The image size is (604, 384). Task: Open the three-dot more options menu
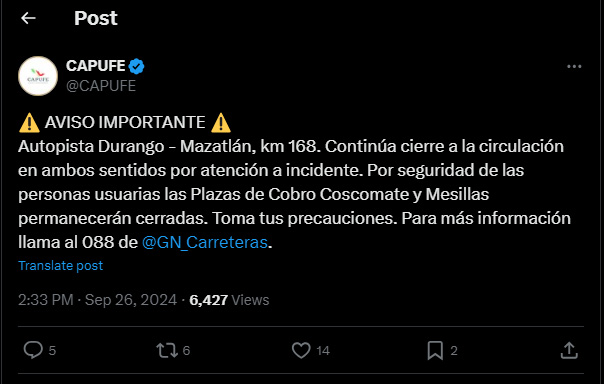(x=574, y=67)
